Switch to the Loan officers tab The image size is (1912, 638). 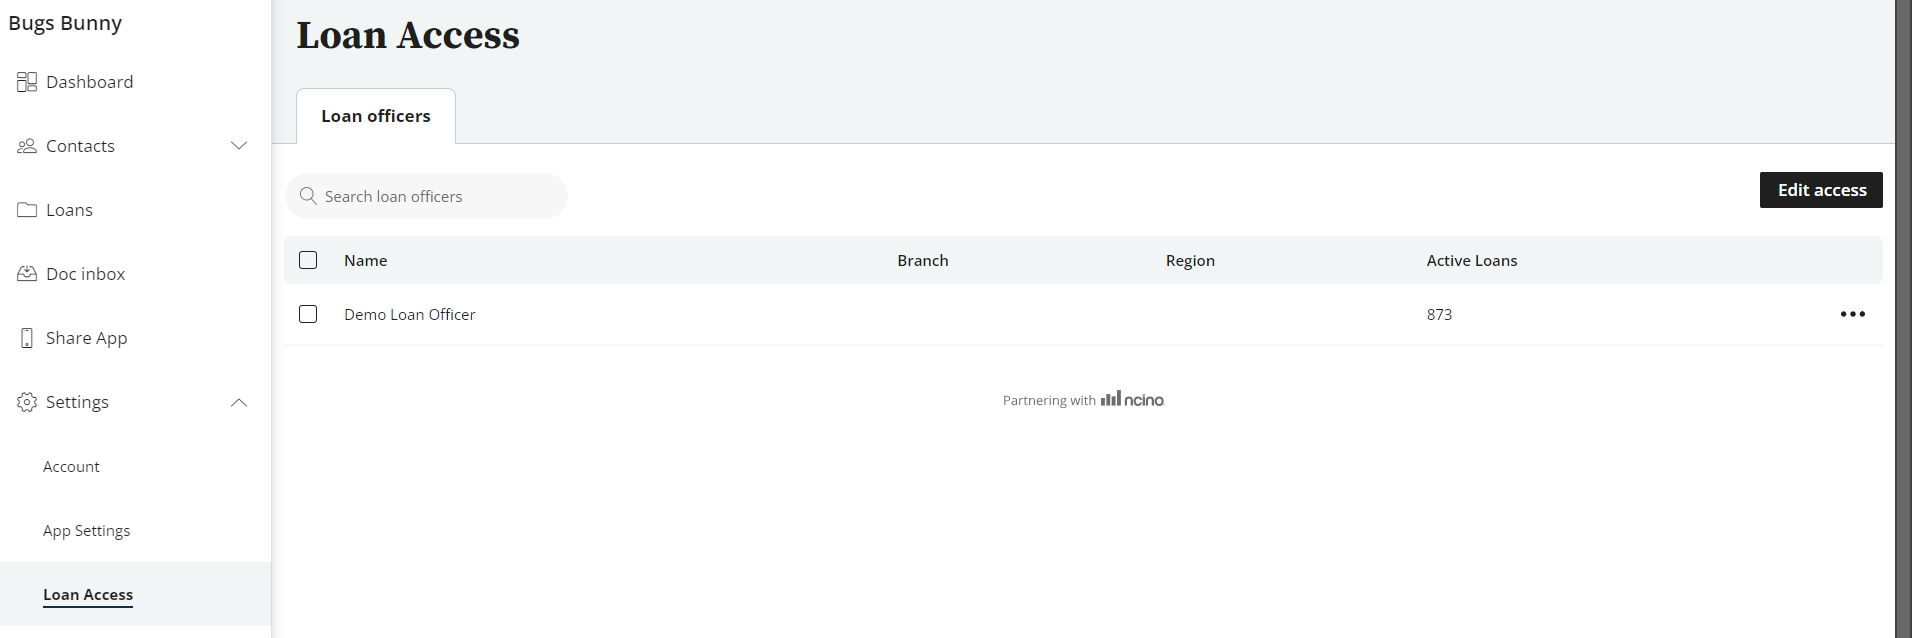tap(376, 116)
